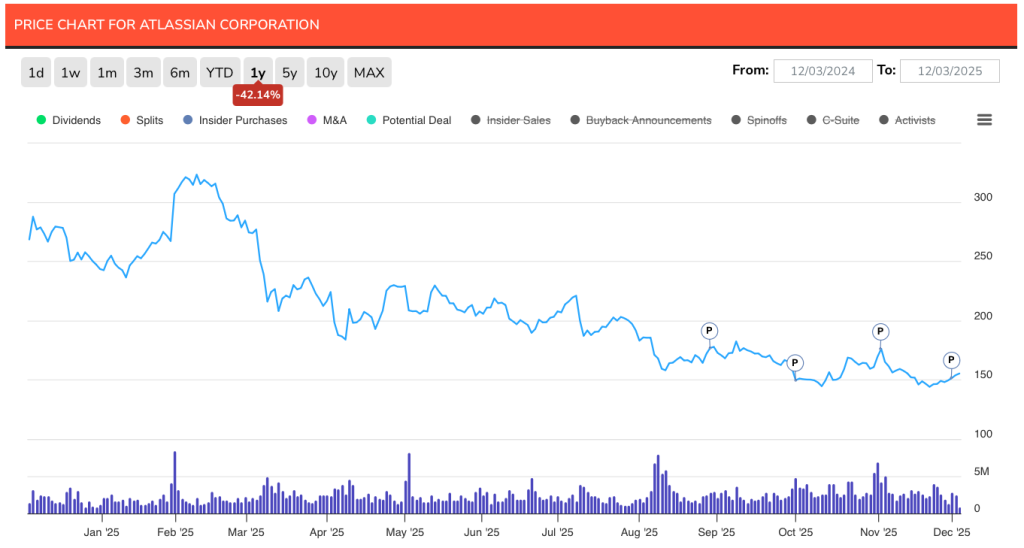Enable Activists legend series
1024x548 pixels.
[908, 120]
